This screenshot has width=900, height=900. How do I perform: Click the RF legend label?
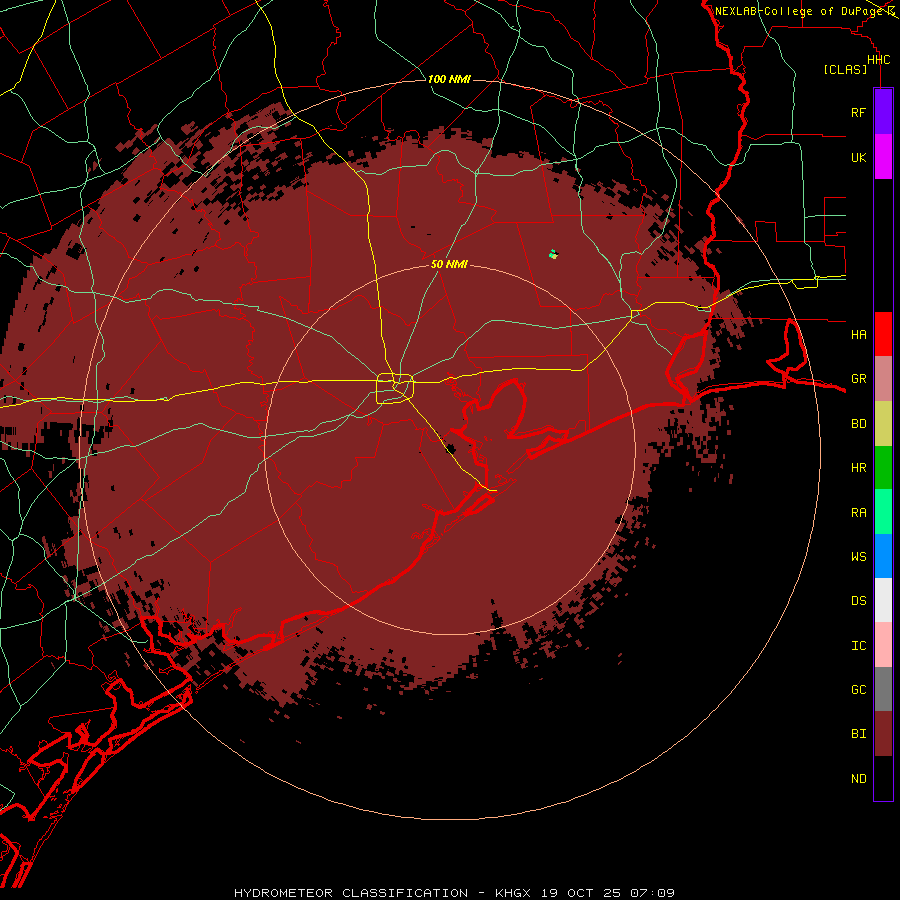(858, 112)
